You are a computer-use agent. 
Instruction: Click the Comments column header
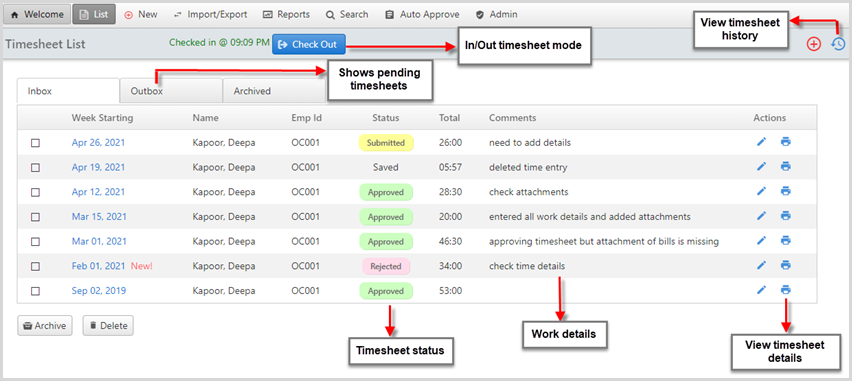[512, 118]
